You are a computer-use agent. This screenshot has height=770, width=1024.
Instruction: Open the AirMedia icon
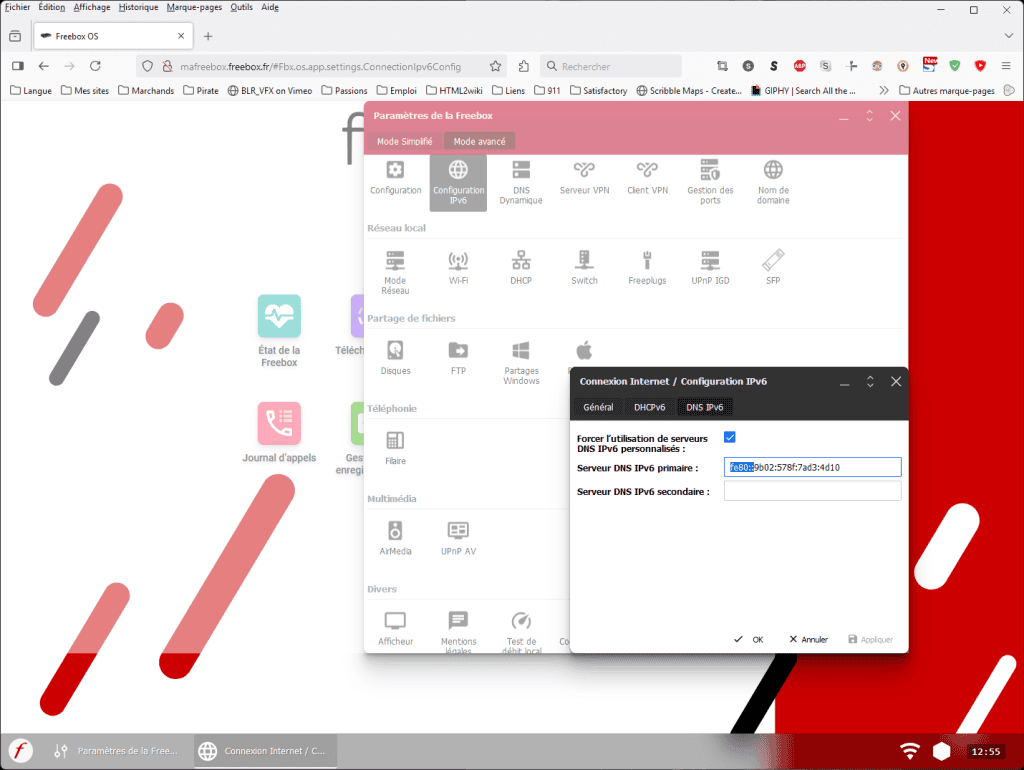[x=395, y=538]
